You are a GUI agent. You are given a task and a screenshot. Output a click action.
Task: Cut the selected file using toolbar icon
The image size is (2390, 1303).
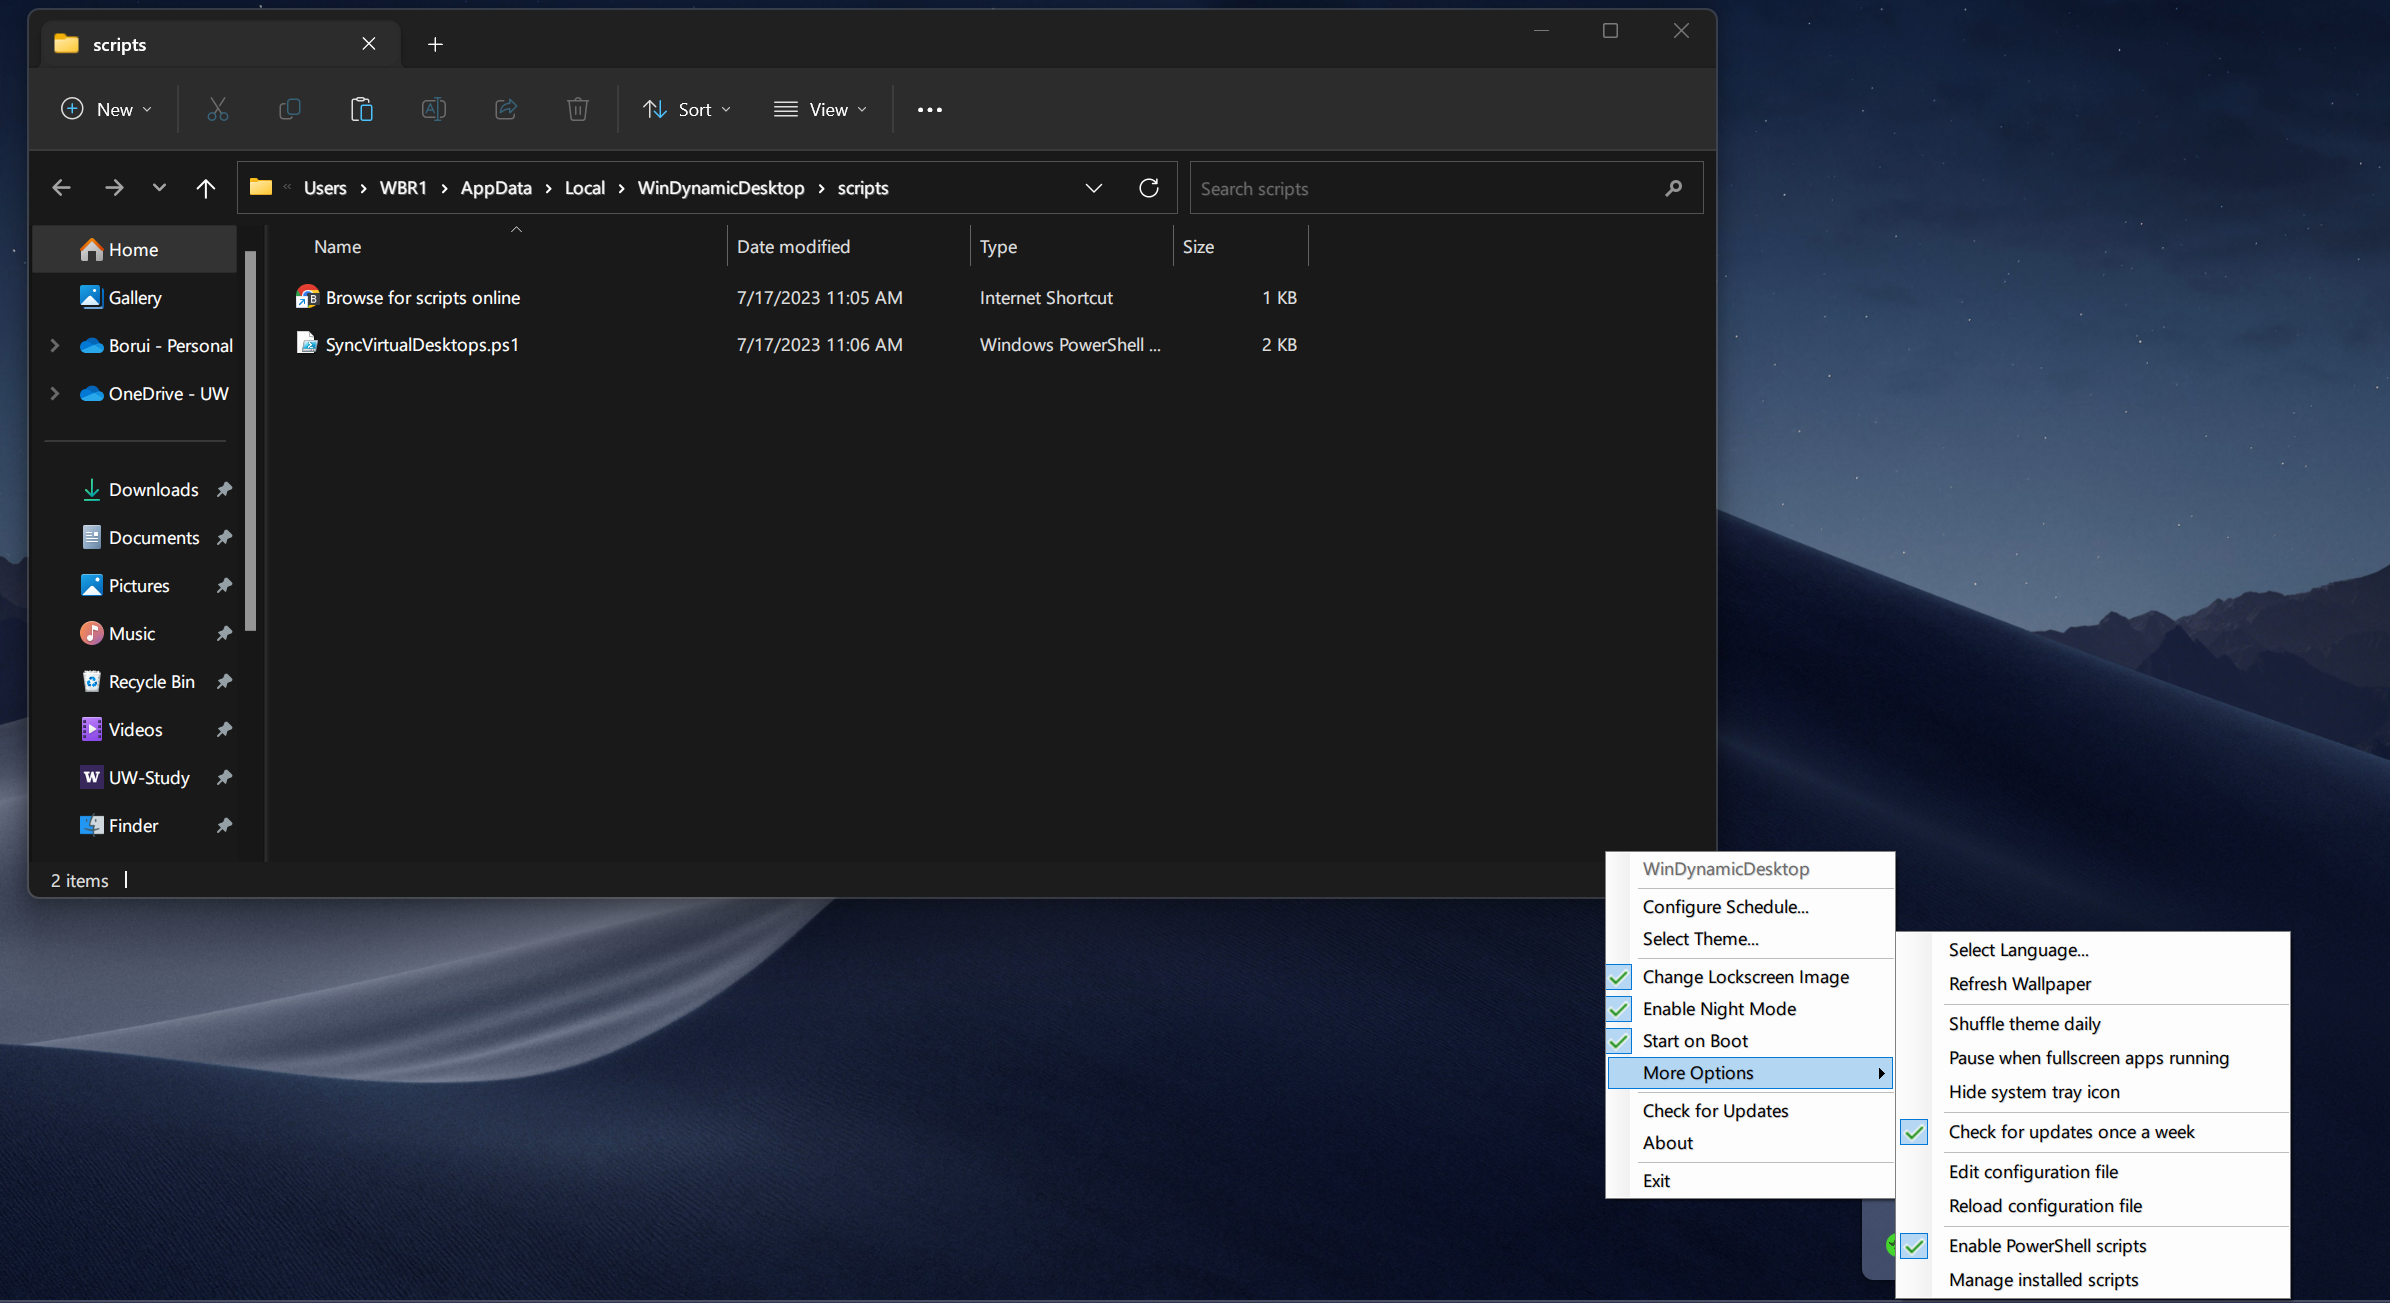pyautogui.click(x=218, y=109)
